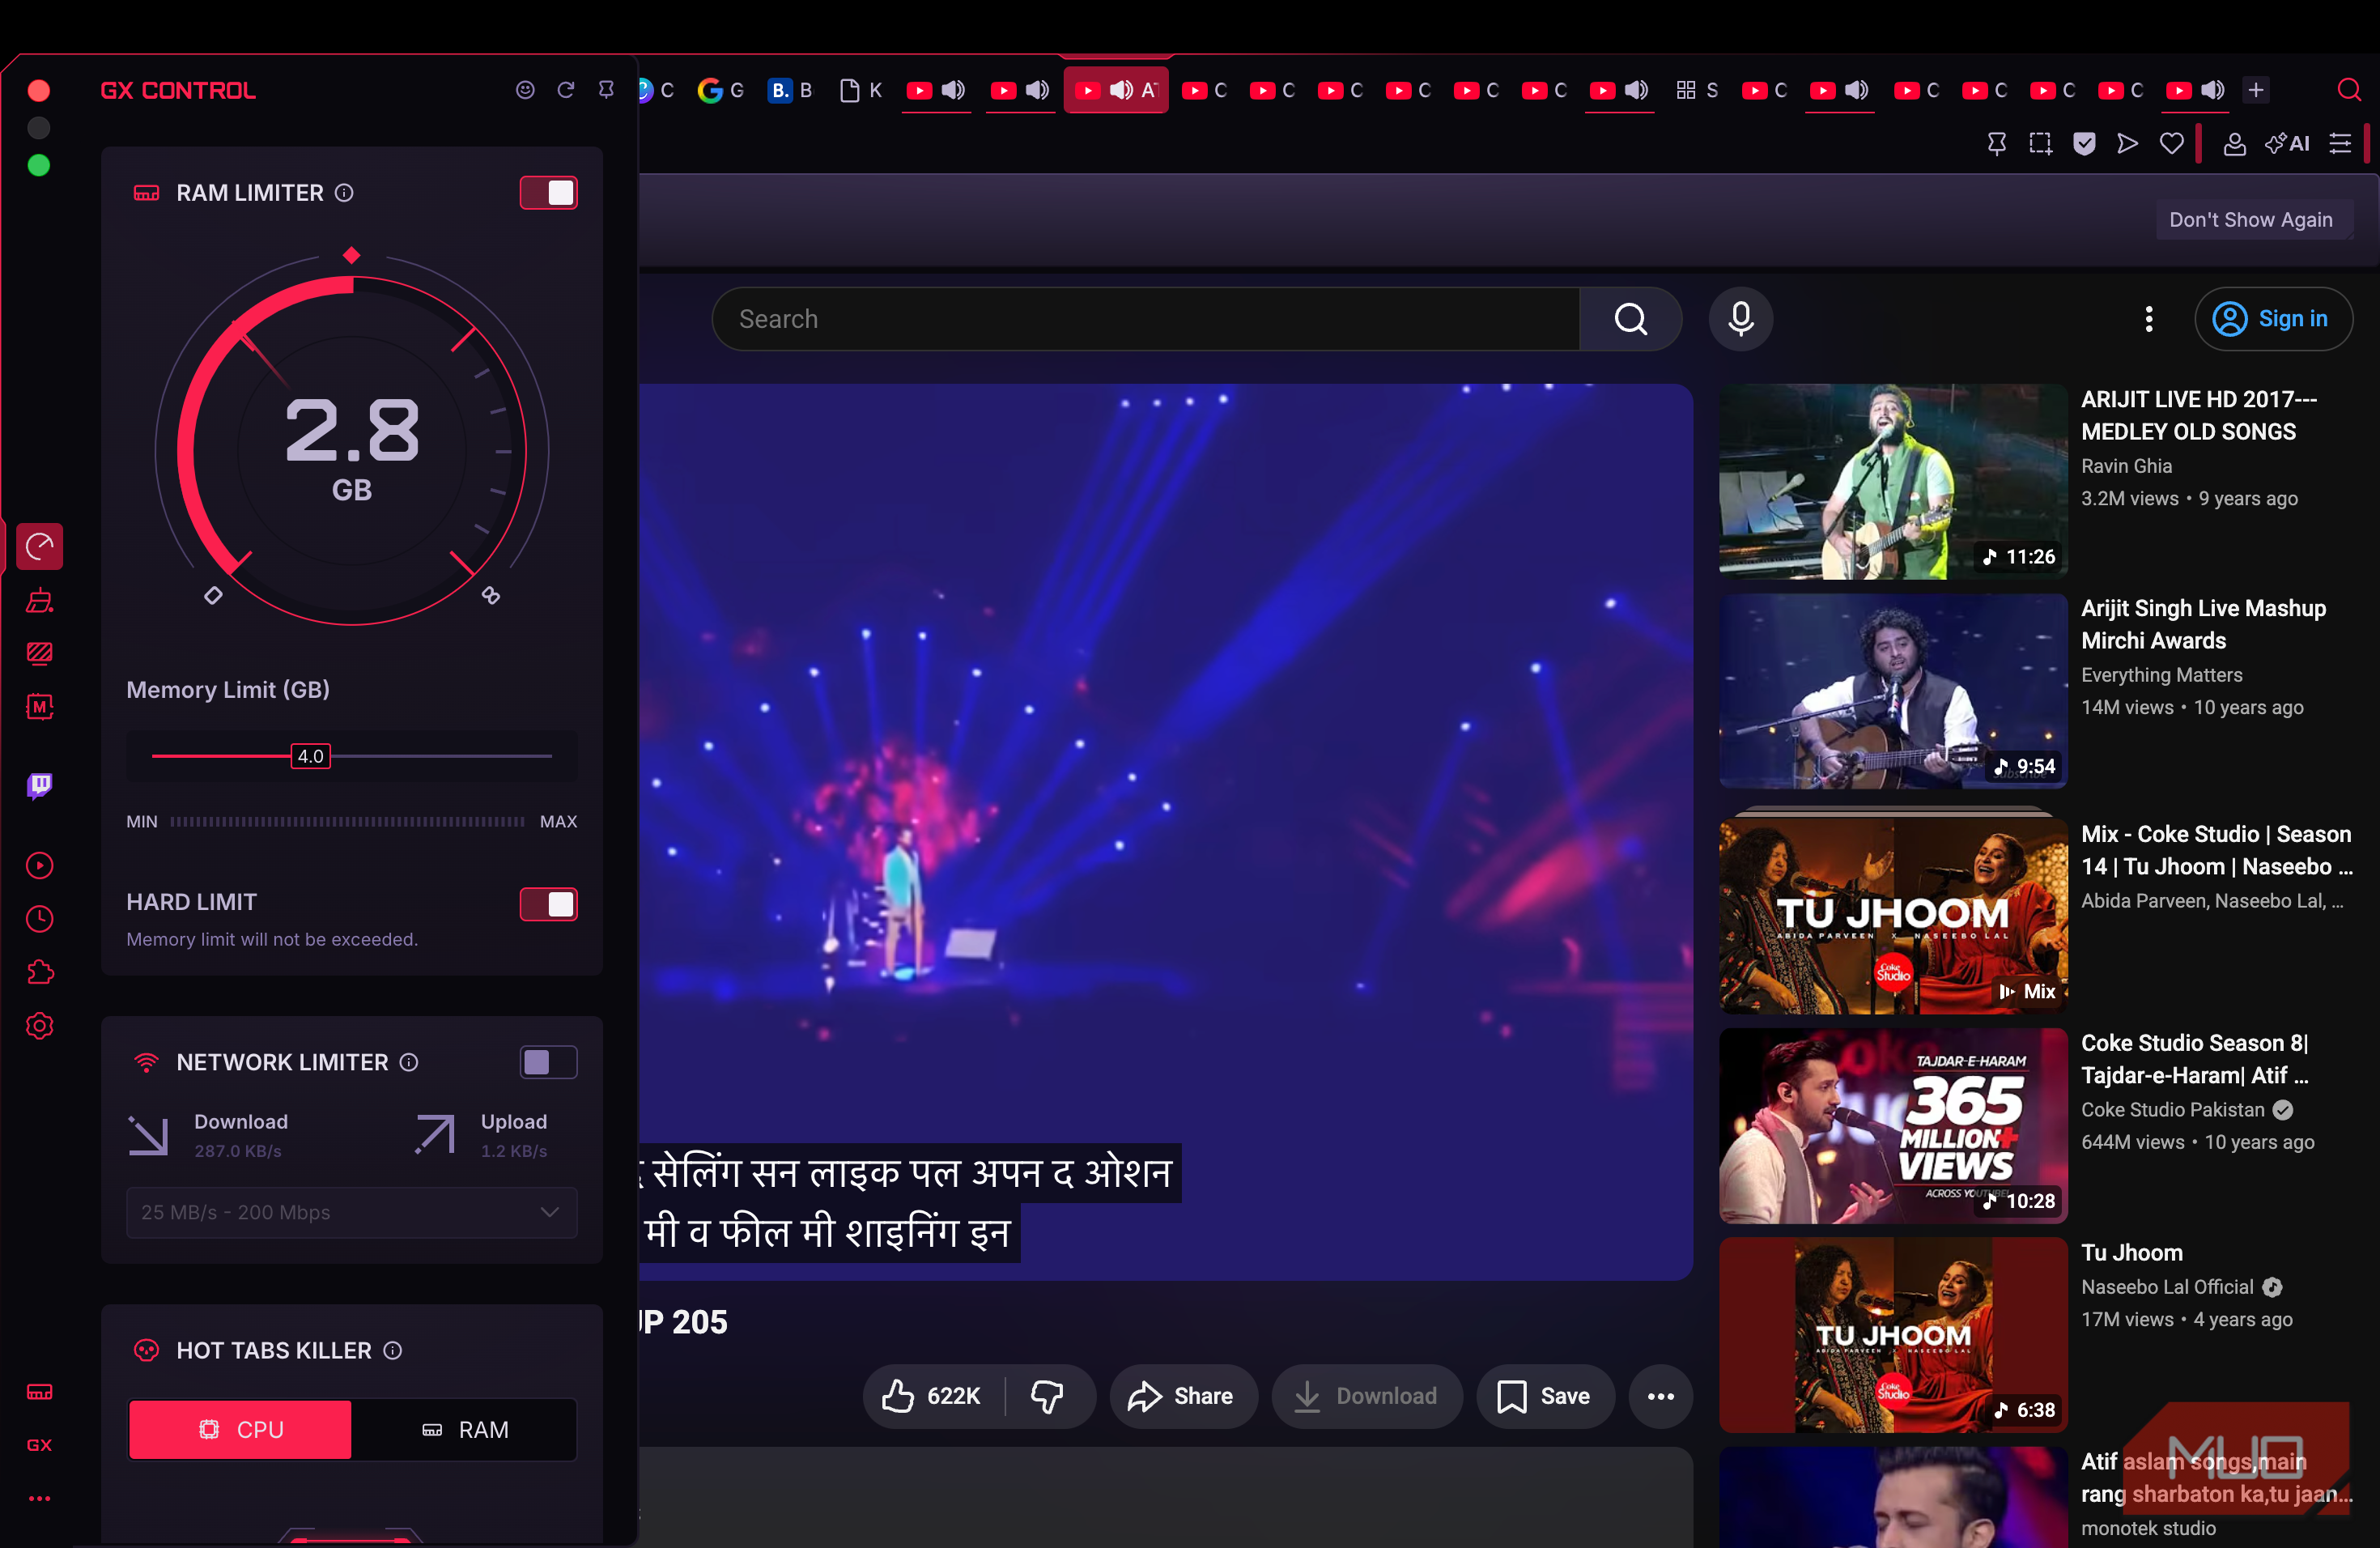Image resolution: width=2380 pixels, height=1548 pixels.
Task: Click the smiley feedback icon in GX Control header
Action: pos(525,90)
